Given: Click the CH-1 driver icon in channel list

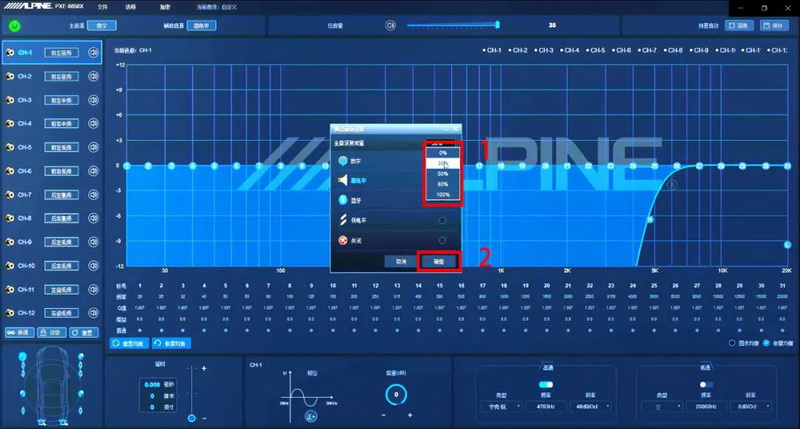Looking at the screenshot, I should click(x=9, y=53).
